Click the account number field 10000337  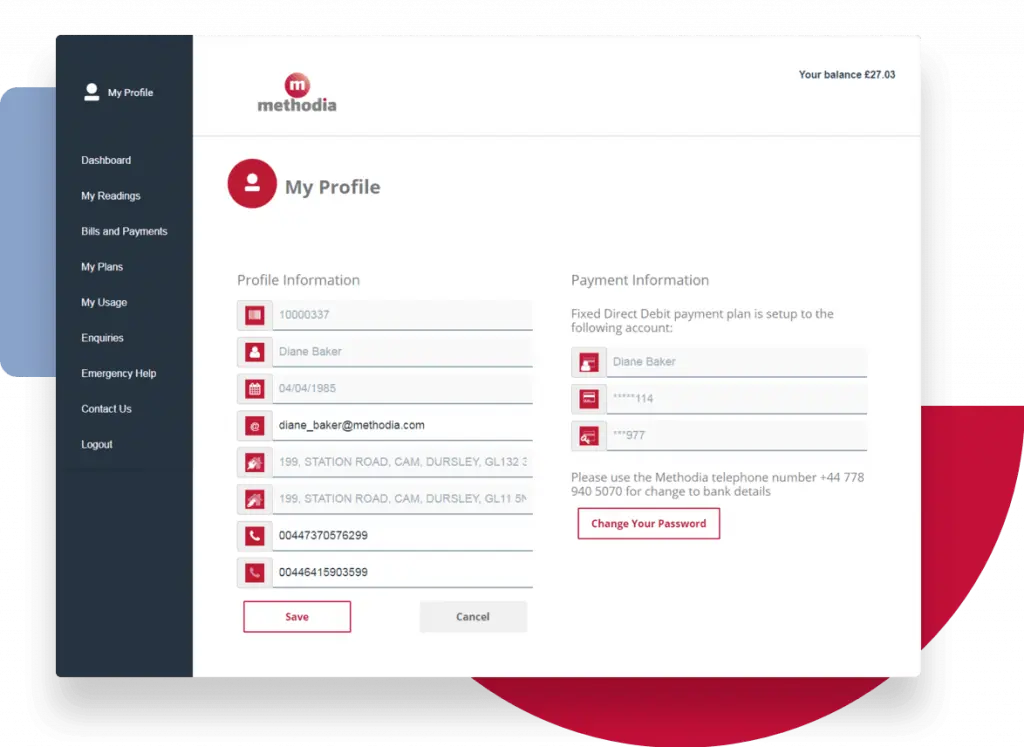(402, 315)
